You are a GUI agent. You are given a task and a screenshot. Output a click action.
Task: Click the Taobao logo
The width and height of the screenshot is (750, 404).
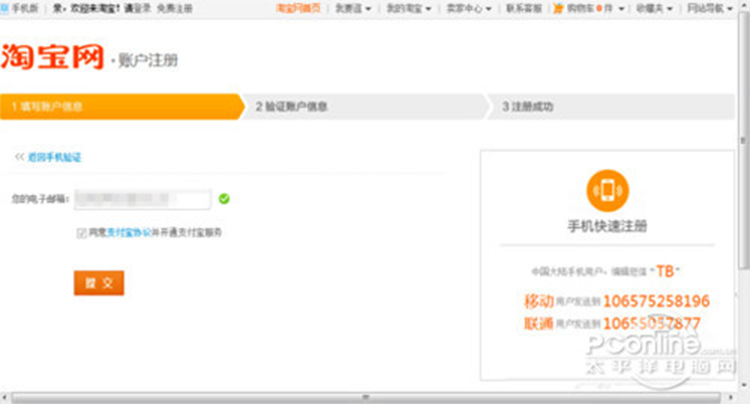pos(53,57)
